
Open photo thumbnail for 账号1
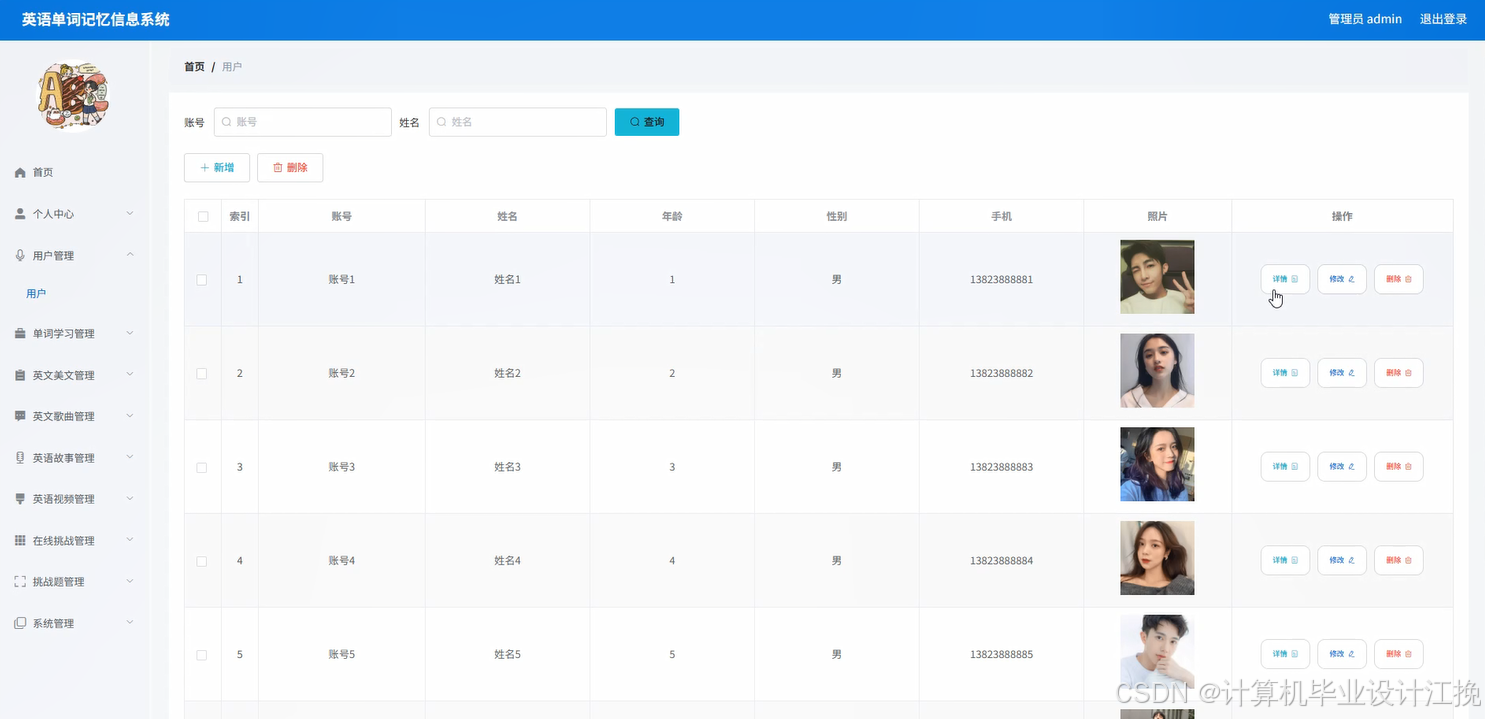pos(1157,277)
